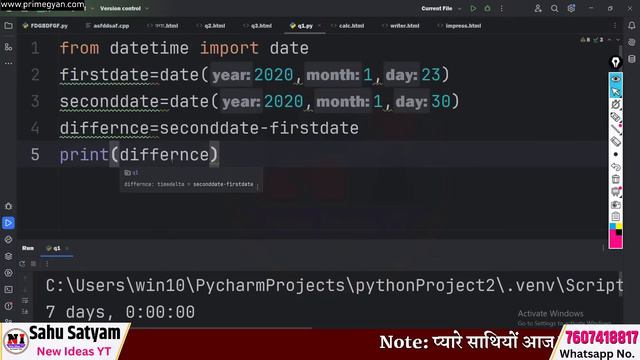
Task: Select the circle shapes tool in the annotation bar
Action: click(616, 104)
